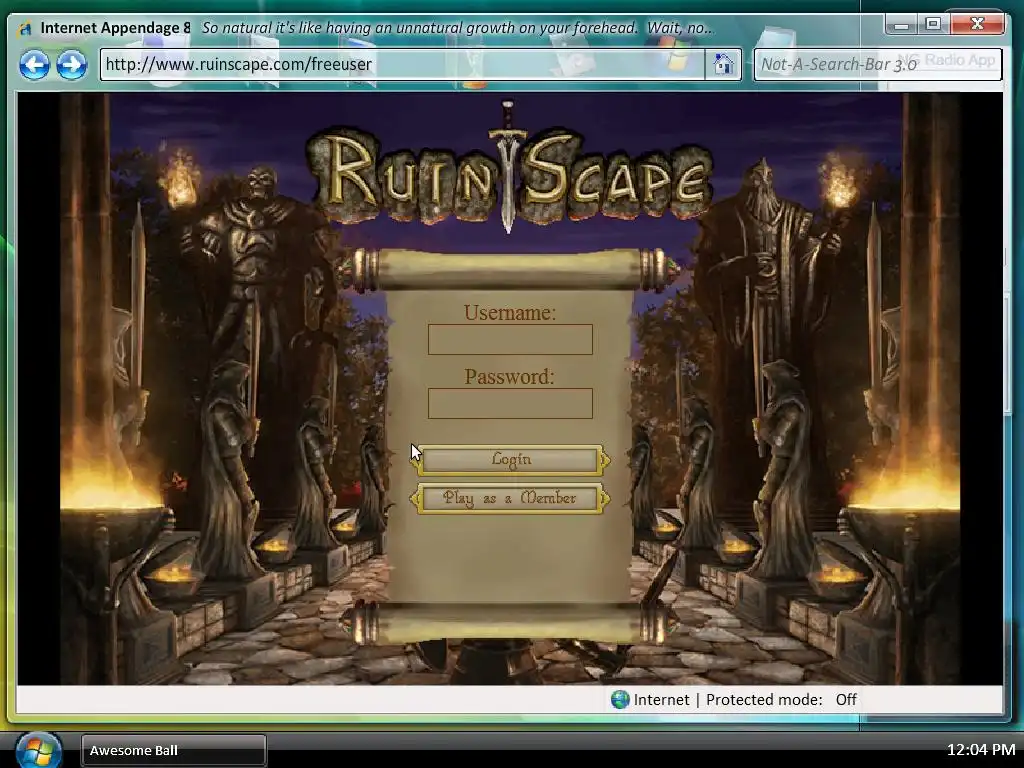Click the globe icon in status bar
The width and height of the screenshot is (1024, 768).
coord(620,699)
